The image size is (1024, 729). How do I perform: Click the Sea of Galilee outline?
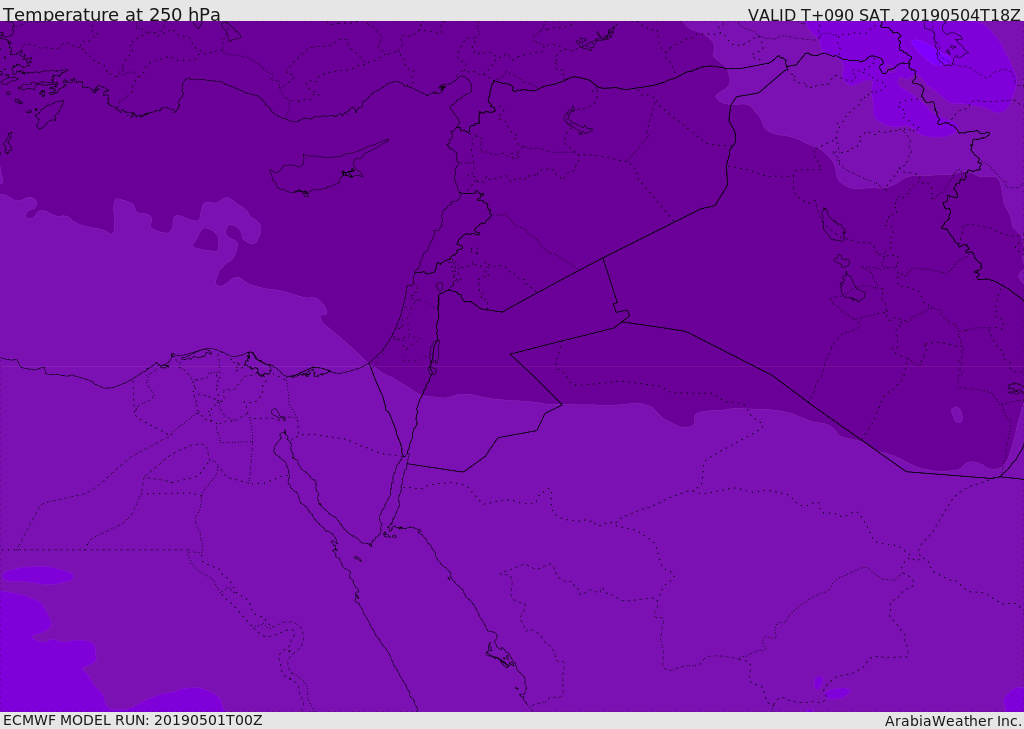point(440,287)
